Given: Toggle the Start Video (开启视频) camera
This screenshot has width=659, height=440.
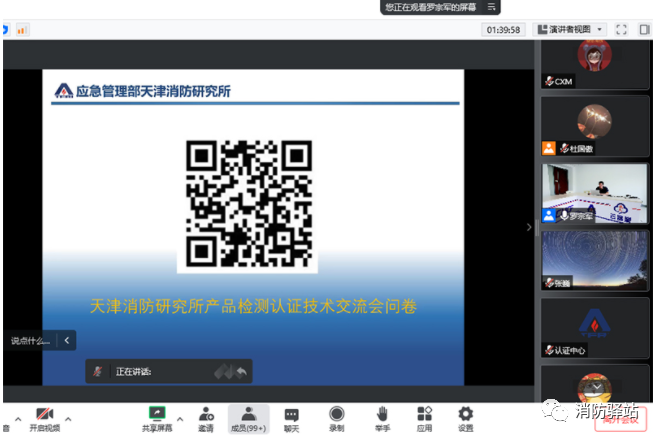Looking at the screenshot, I should (x=44, y=417).
